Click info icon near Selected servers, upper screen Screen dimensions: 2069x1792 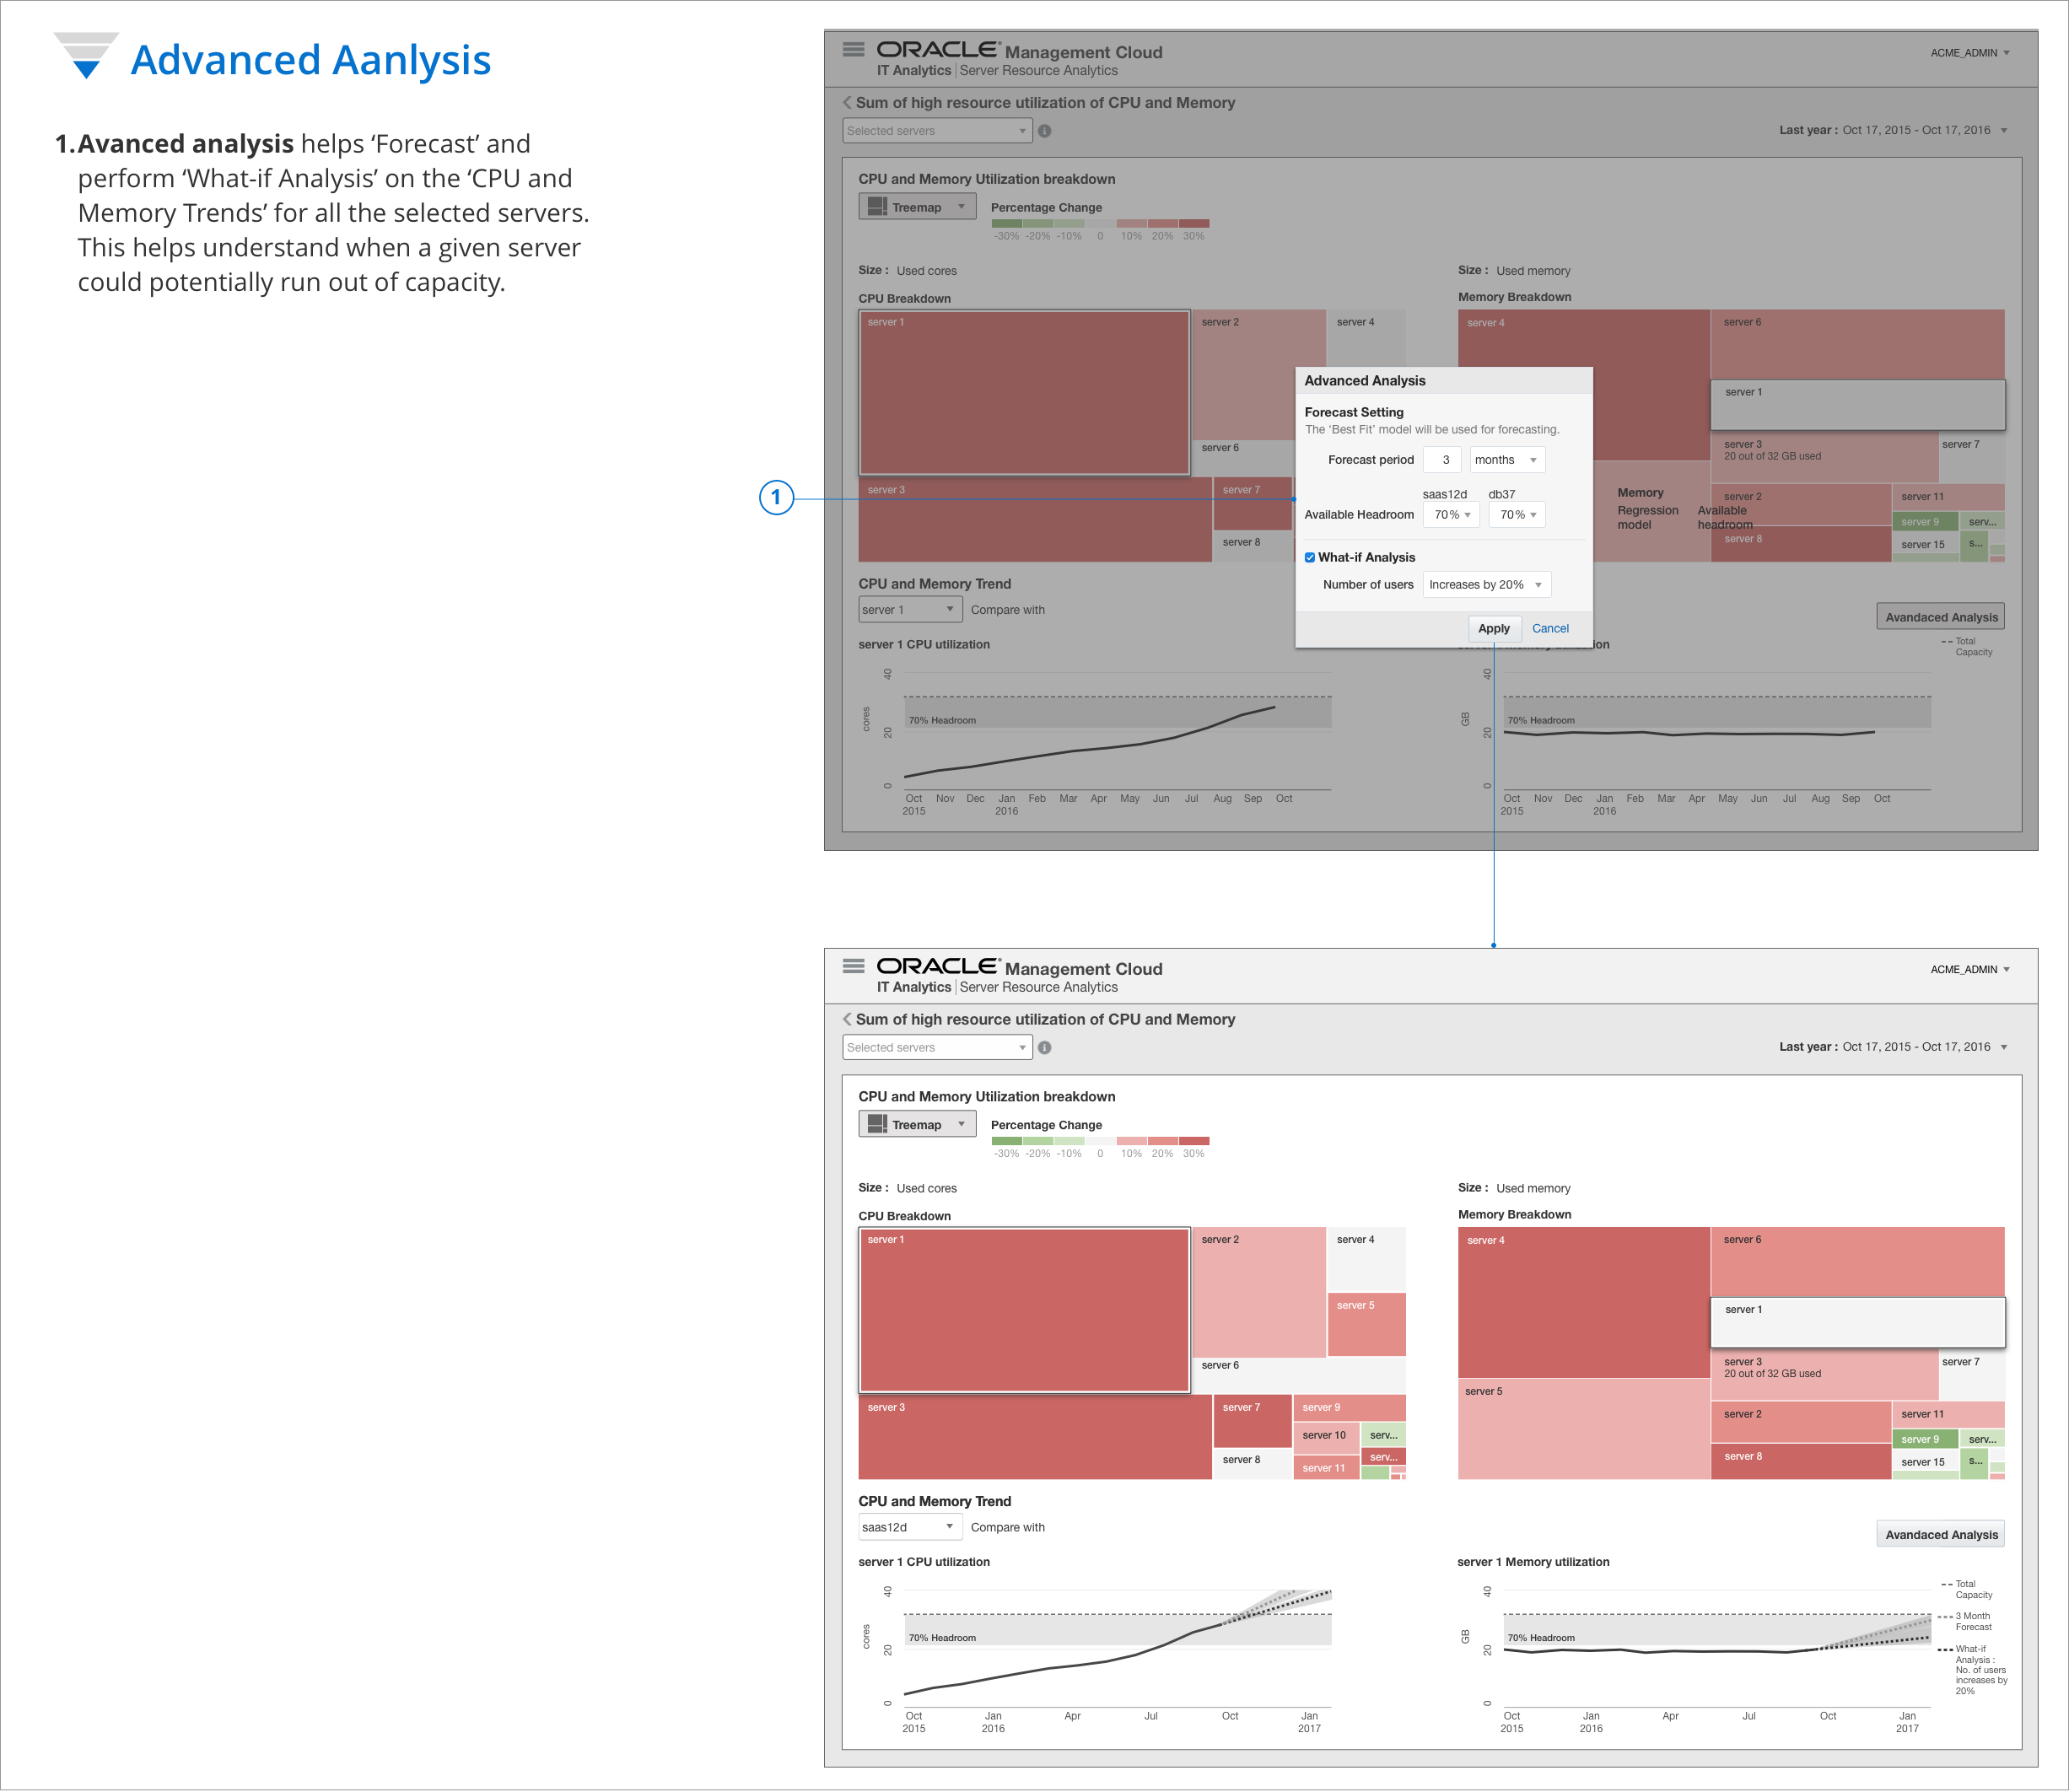click(1044, 131)
